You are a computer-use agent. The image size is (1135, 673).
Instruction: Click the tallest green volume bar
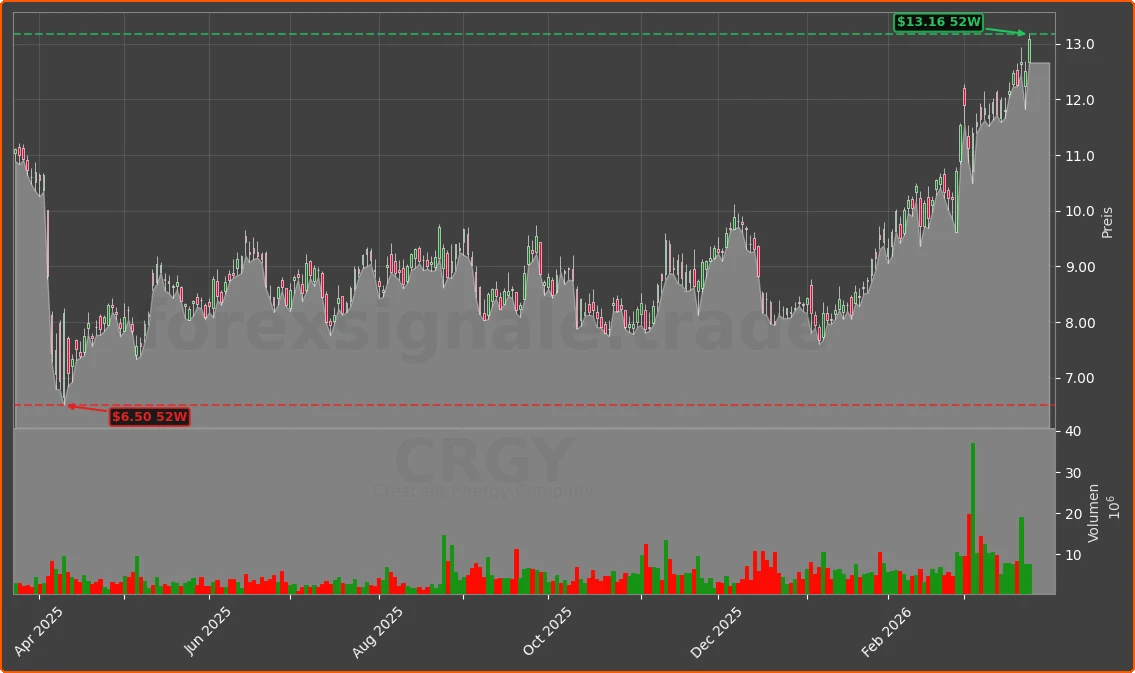(973, 518)
